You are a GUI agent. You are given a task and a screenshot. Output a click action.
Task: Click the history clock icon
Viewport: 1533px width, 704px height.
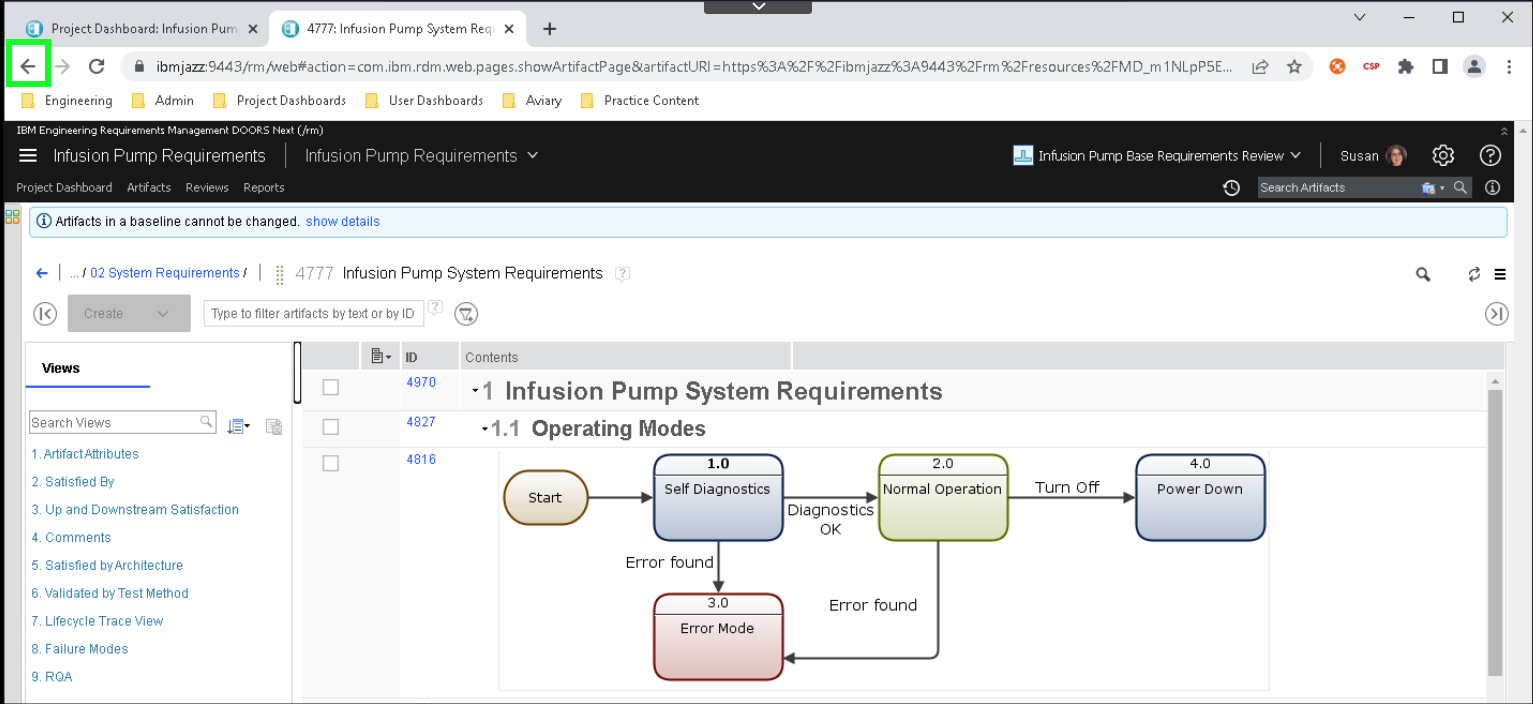(1232, 188)
